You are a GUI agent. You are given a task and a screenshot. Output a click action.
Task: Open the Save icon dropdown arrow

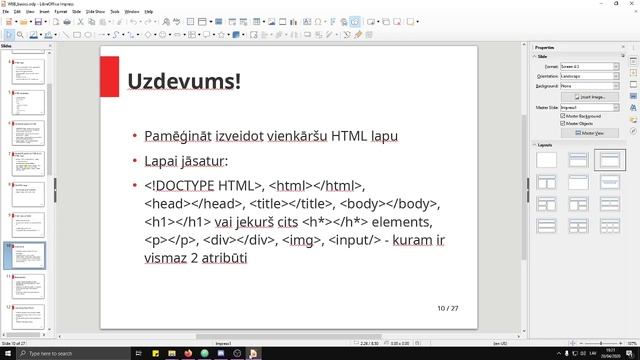coord(45,22)
